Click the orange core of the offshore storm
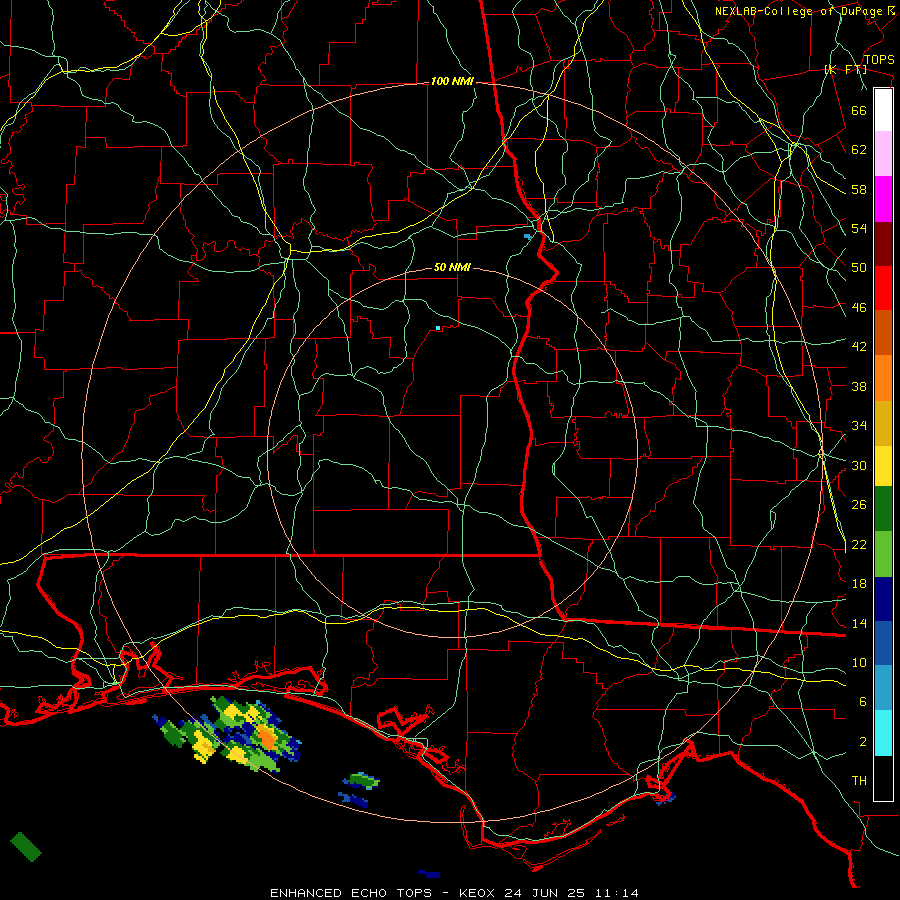 (266, 736)
